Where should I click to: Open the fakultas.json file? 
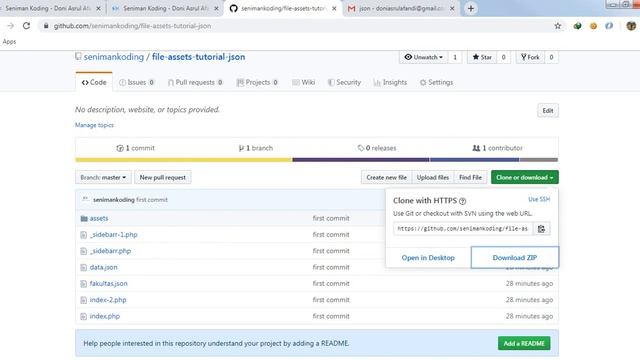pyautogui.click(x=109, y=284)
